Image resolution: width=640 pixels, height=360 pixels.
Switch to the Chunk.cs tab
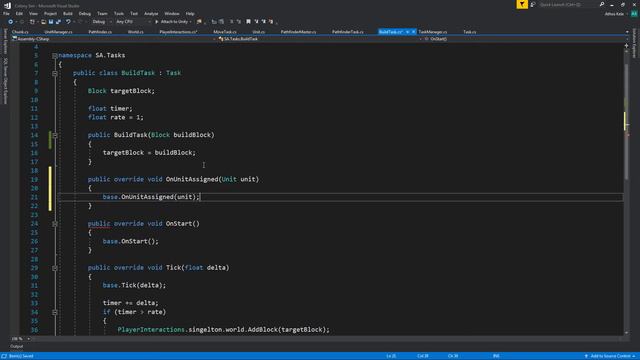point(20,32)
